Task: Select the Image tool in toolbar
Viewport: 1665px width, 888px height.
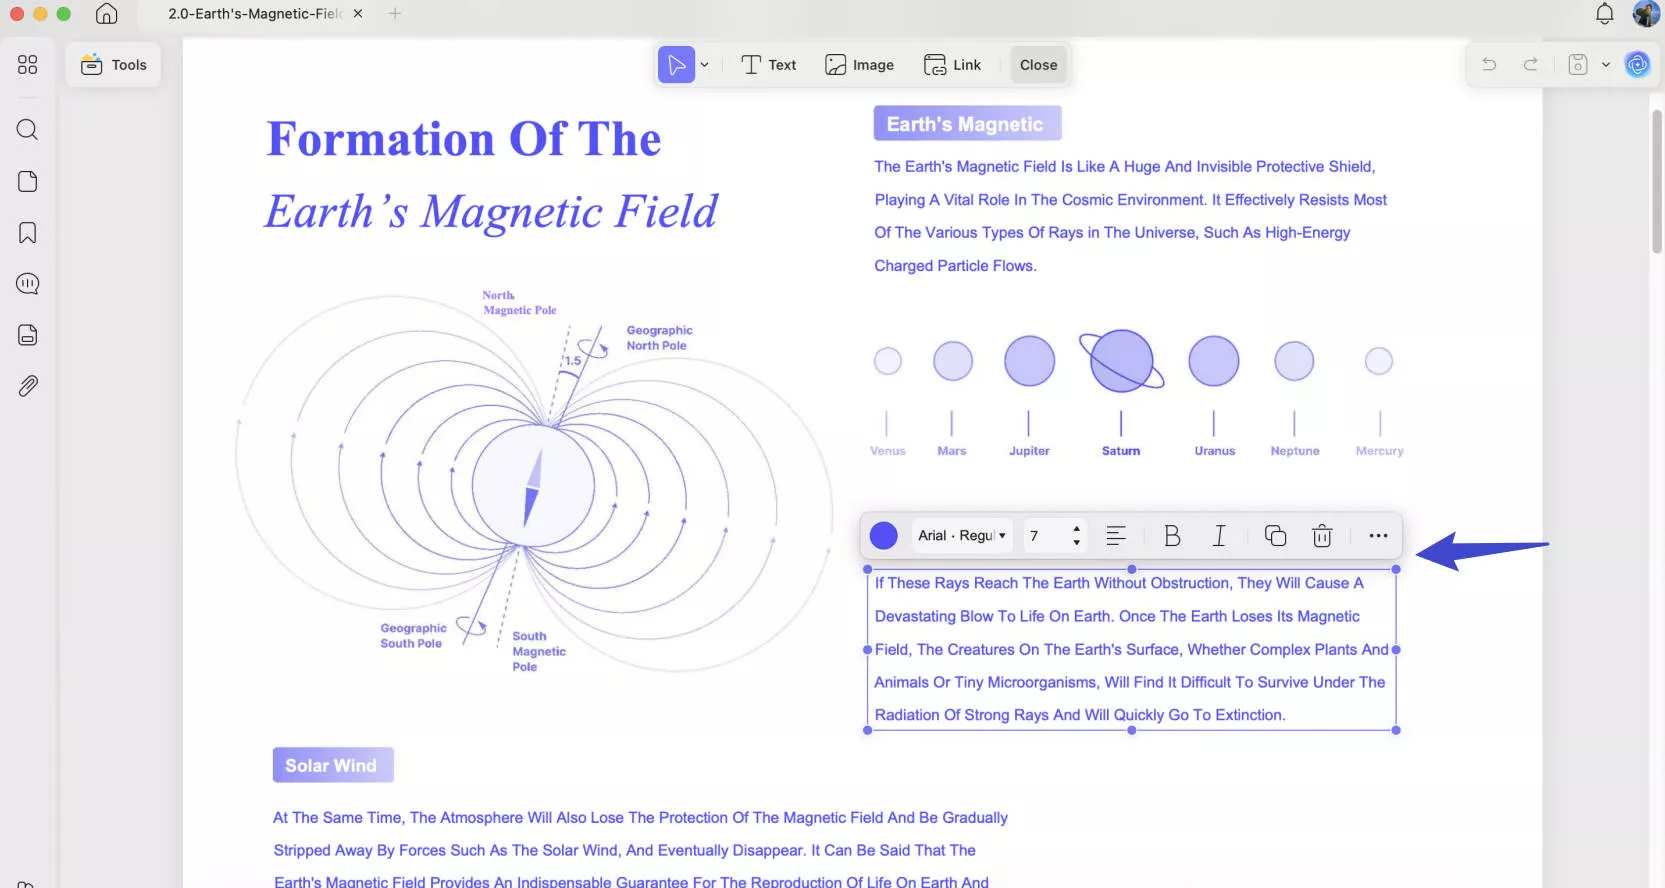Action: pyautogui.click(x=859, y=65)
